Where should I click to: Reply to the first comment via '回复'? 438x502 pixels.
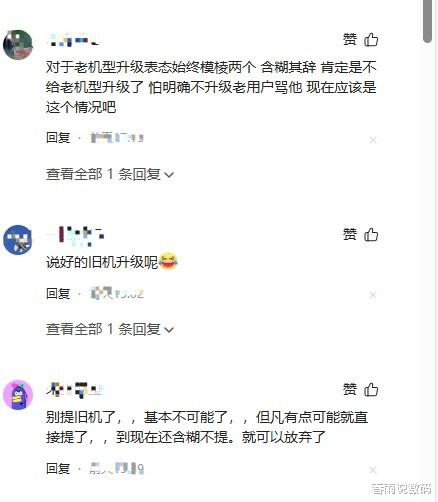click(x=58, y=137)
